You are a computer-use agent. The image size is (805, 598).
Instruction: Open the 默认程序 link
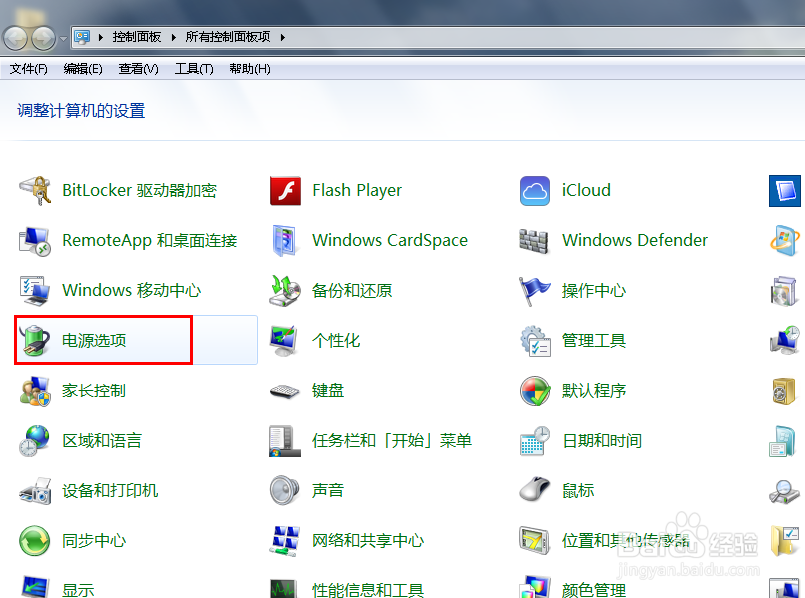click(594, 391)
